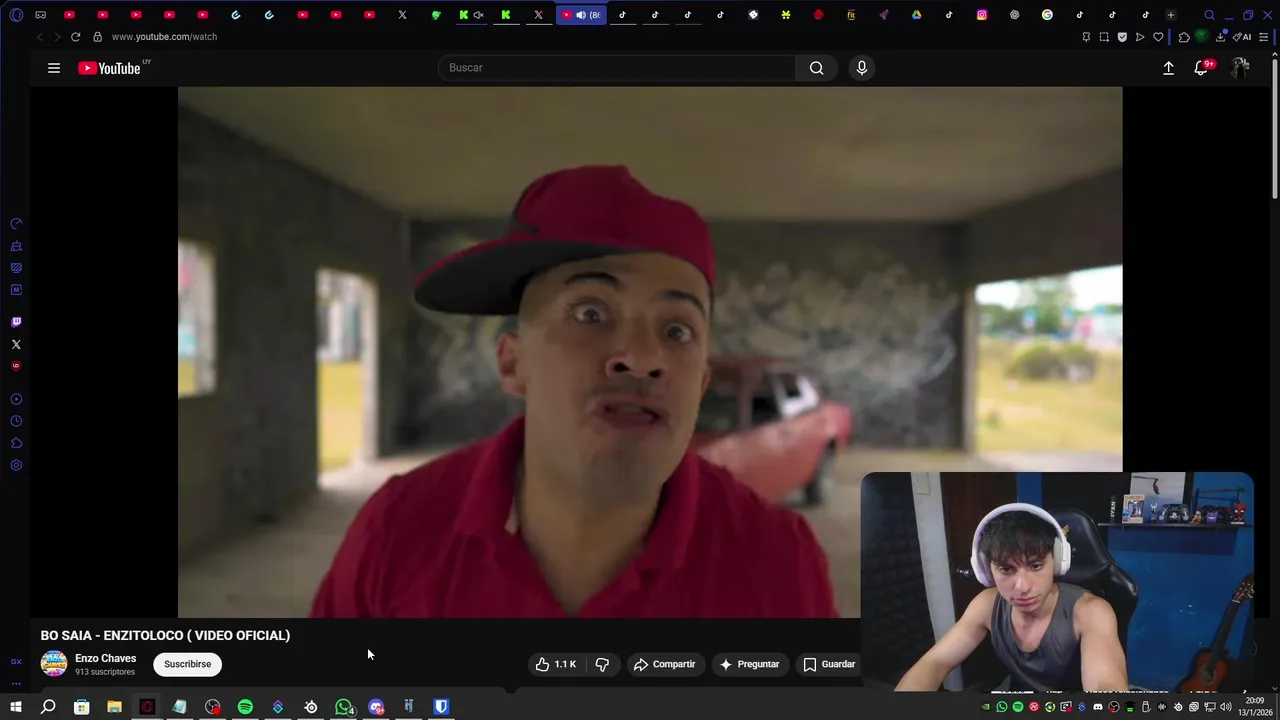Go to YouTube home via logo
Viewport: 1280px width, 720px height.
[x=110, y=68]
